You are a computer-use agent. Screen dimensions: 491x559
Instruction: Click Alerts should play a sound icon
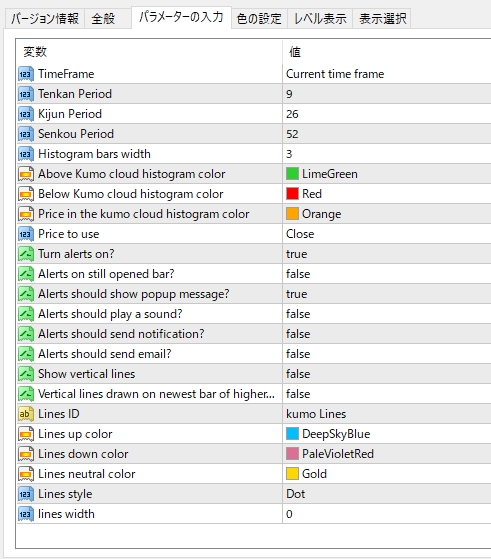(26, 314)
